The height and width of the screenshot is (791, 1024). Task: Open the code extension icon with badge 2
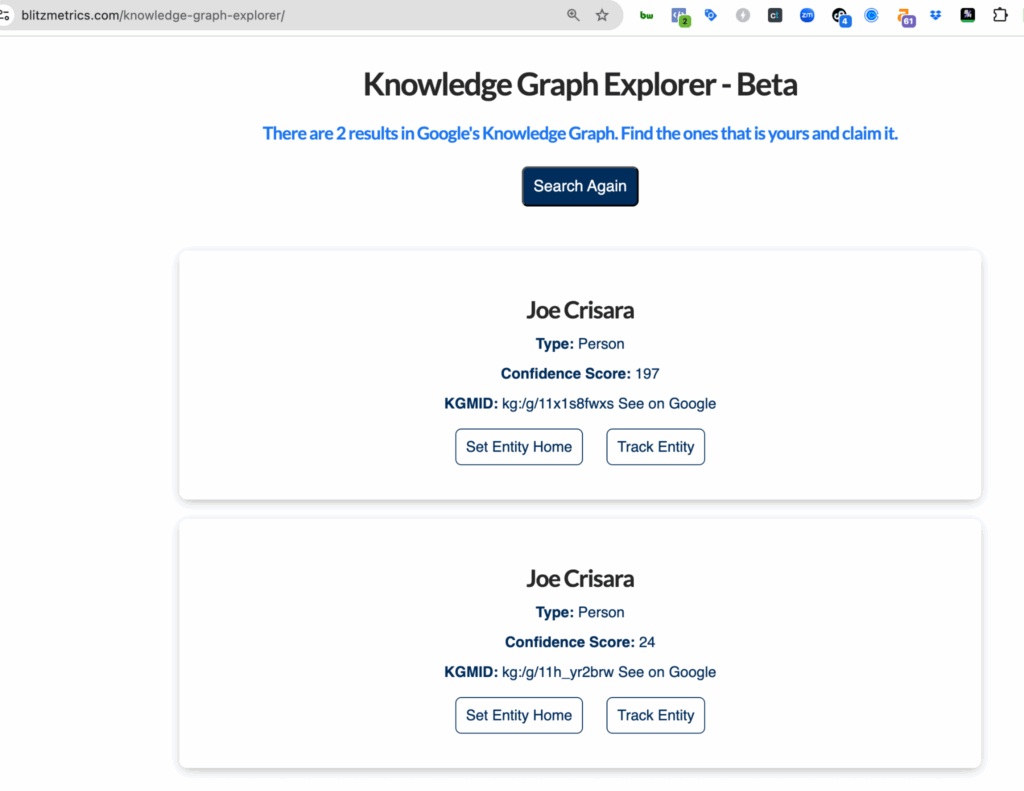tap(681, 15)
